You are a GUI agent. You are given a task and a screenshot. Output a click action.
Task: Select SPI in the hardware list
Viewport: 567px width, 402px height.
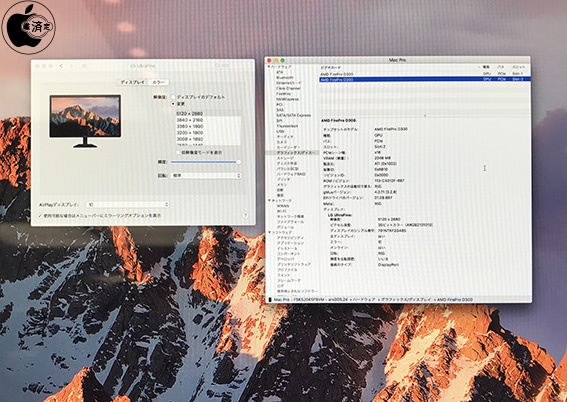point(279,121)
